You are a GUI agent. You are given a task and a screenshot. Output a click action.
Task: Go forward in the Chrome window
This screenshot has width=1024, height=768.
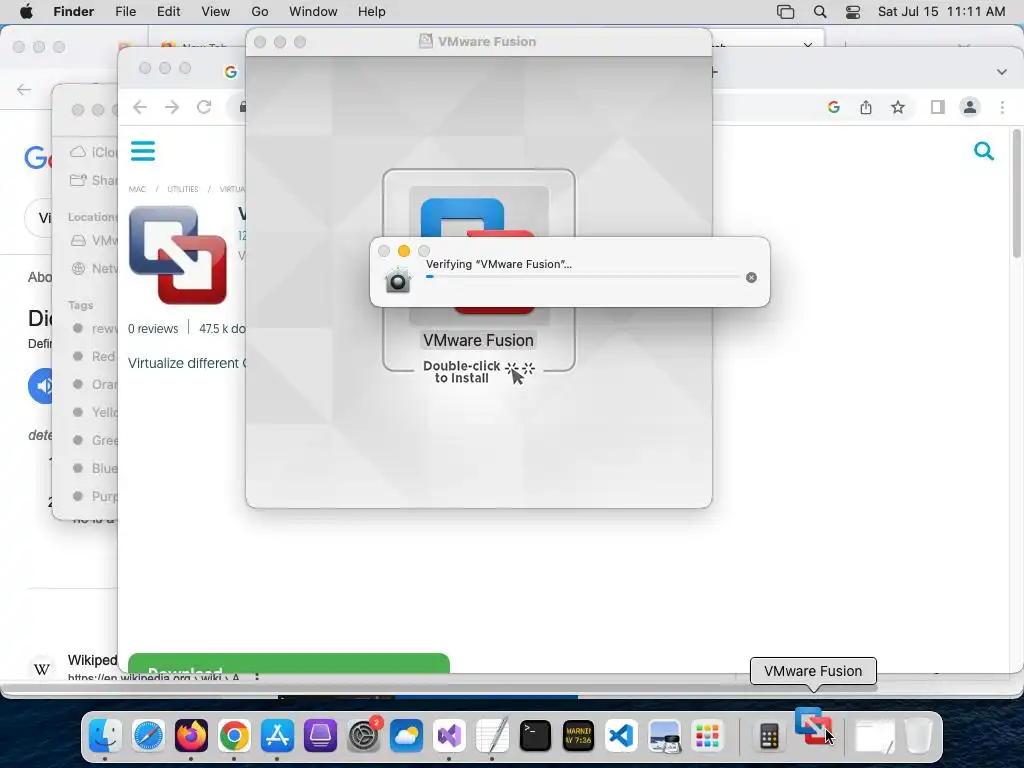coord(172,107)
